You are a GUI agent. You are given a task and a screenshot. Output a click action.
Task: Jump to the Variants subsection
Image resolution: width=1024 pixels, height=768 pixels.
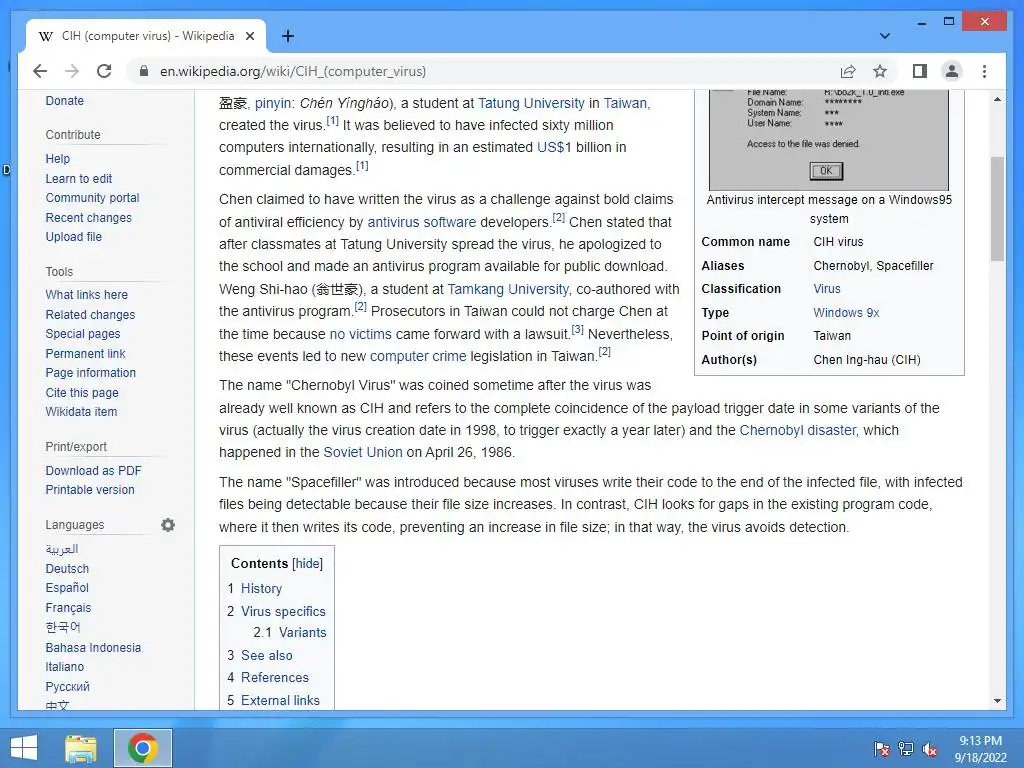pos(302,632)
